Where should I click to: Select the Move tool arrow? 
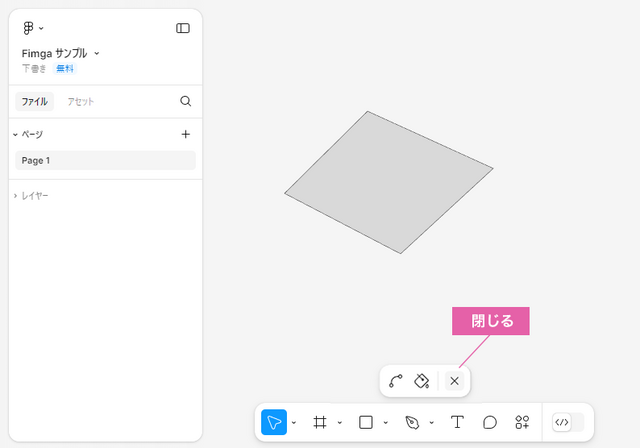pos(274,422)
